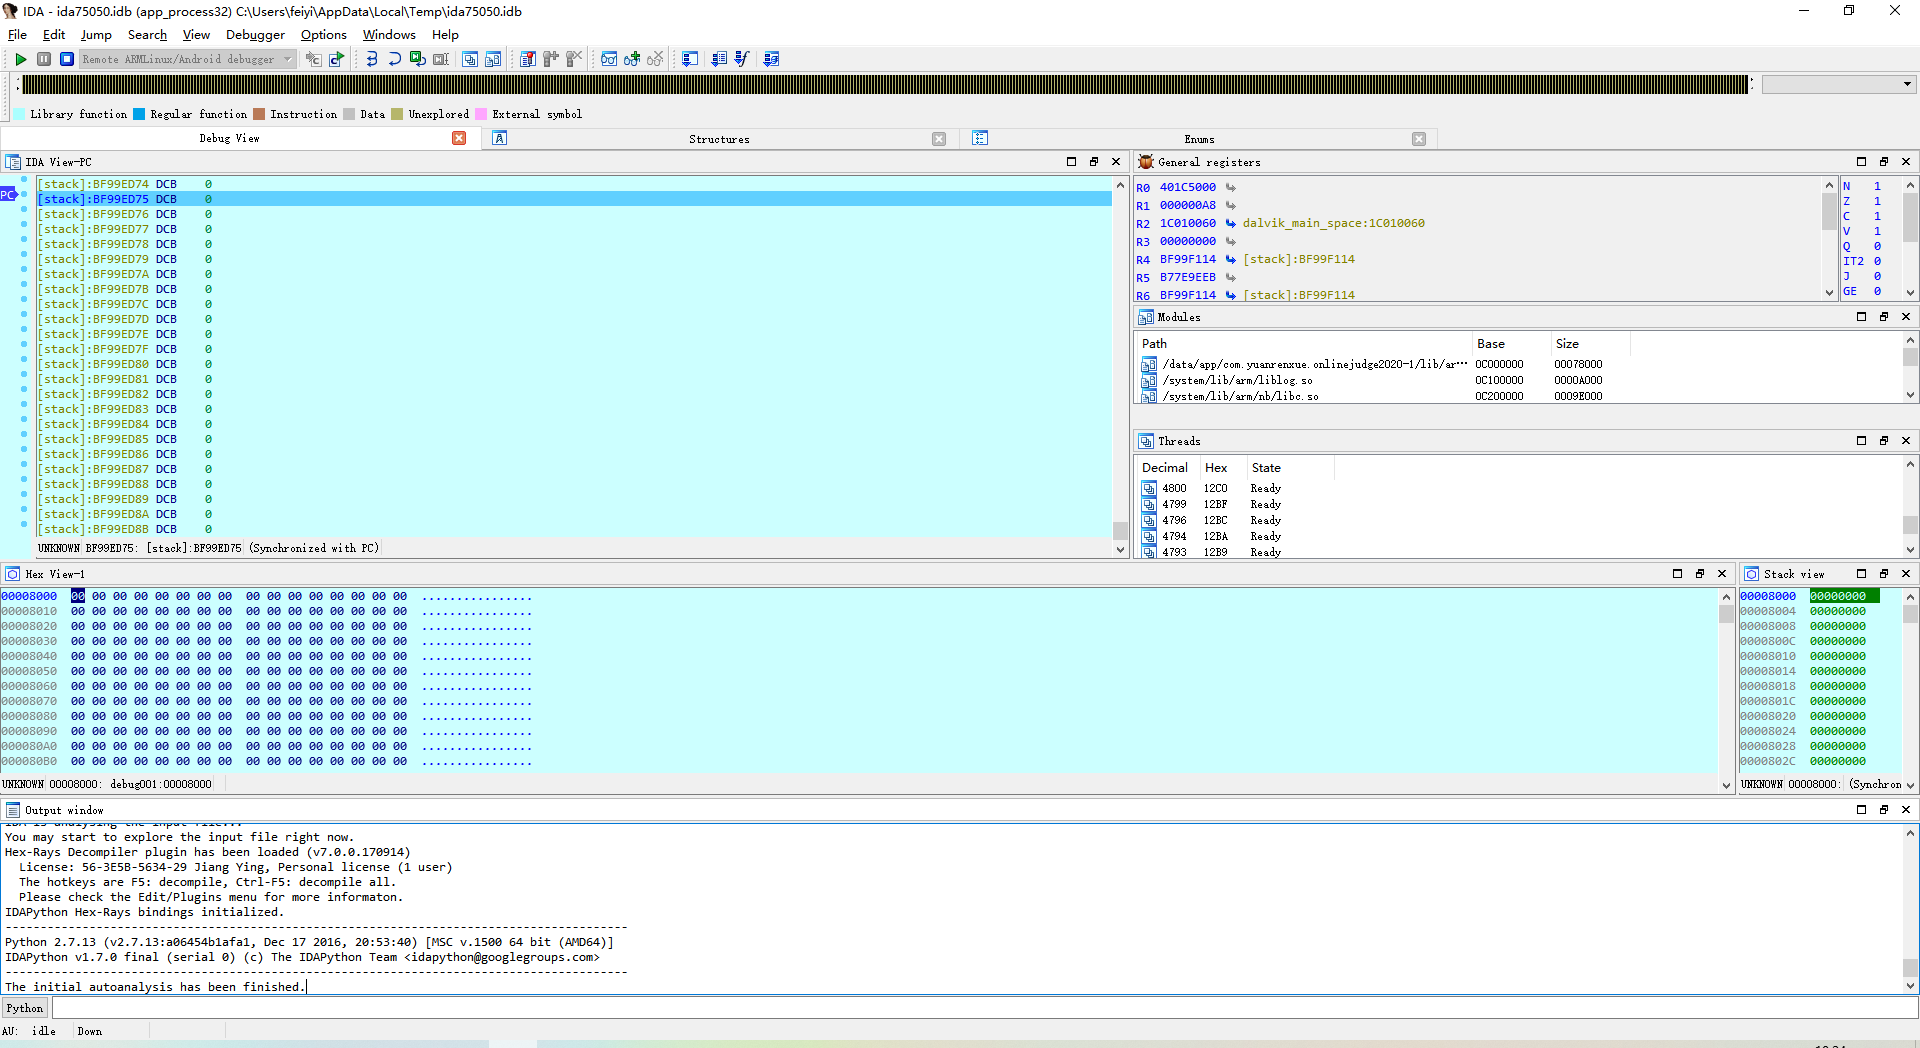Open the Jump menu
Screen dimensions: 1920x1048
pyautogui.click(x=96, y=35)
